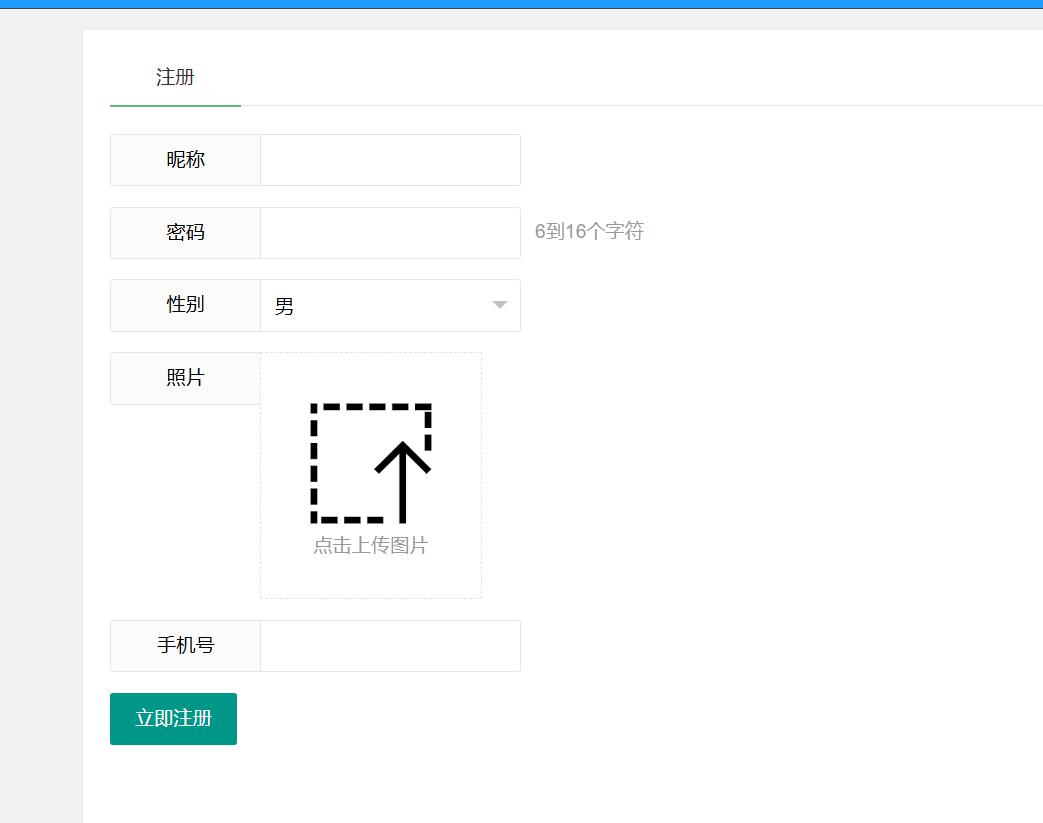Click the 昵称 field label
The height and width of the screenshot is (823, 1043).
[x=185, y=160]
